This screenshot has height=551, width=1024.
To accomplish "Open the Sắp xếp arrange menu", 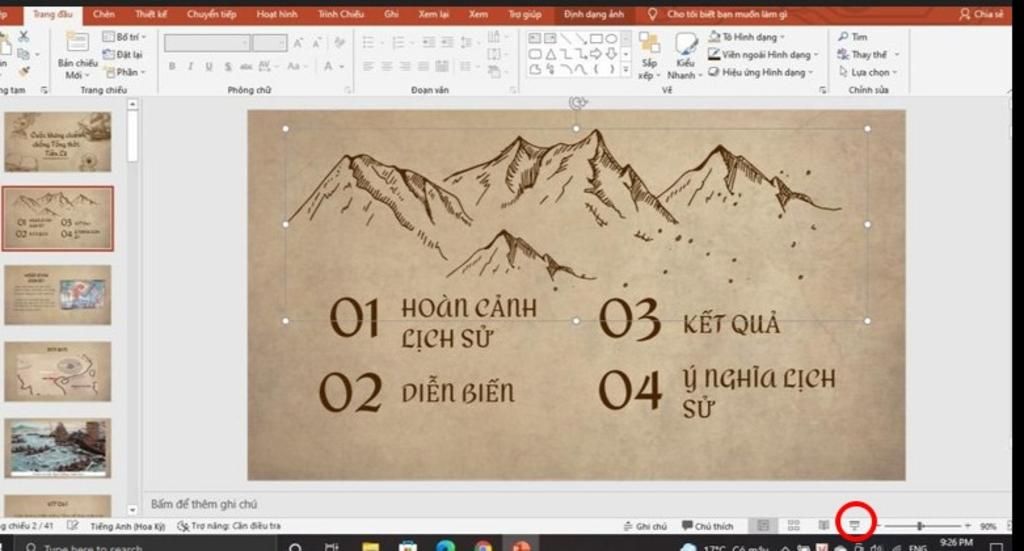I will (648, 56).
